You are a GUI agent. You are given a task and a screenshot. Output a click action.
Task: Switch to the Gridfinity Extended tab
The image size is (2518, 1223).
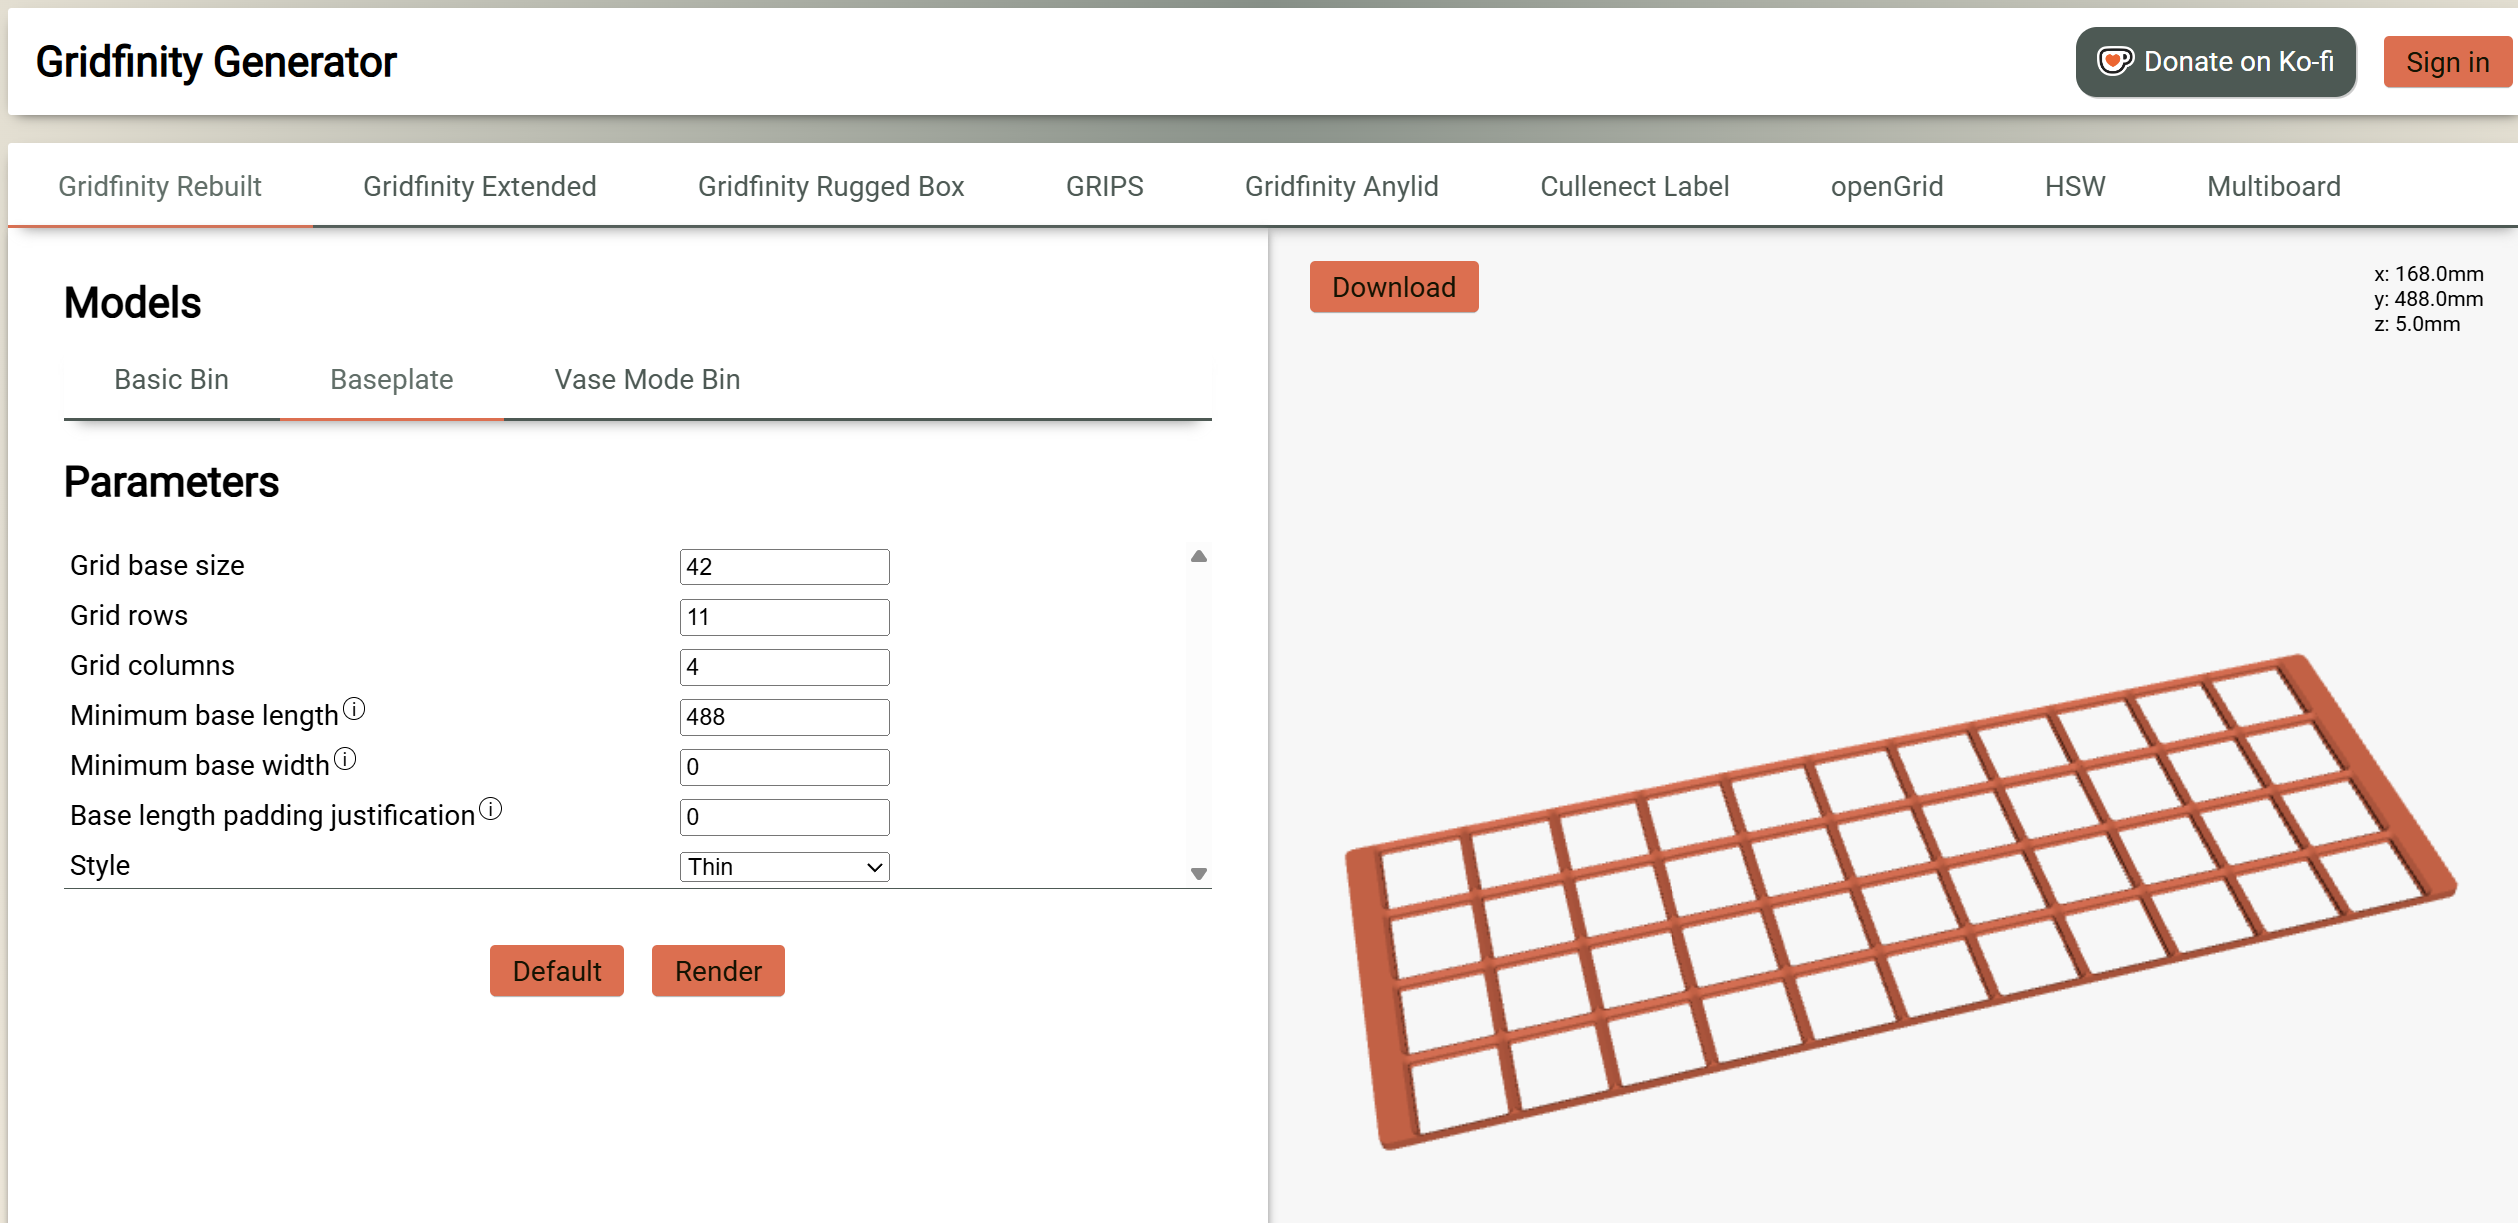(480, 186)
